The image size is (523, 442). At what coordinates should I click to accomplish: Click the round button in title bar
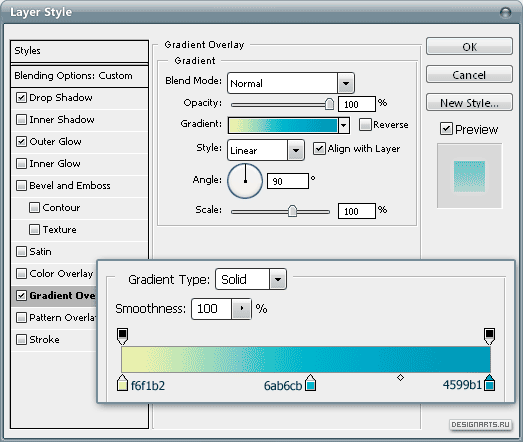tap(506, 13)
